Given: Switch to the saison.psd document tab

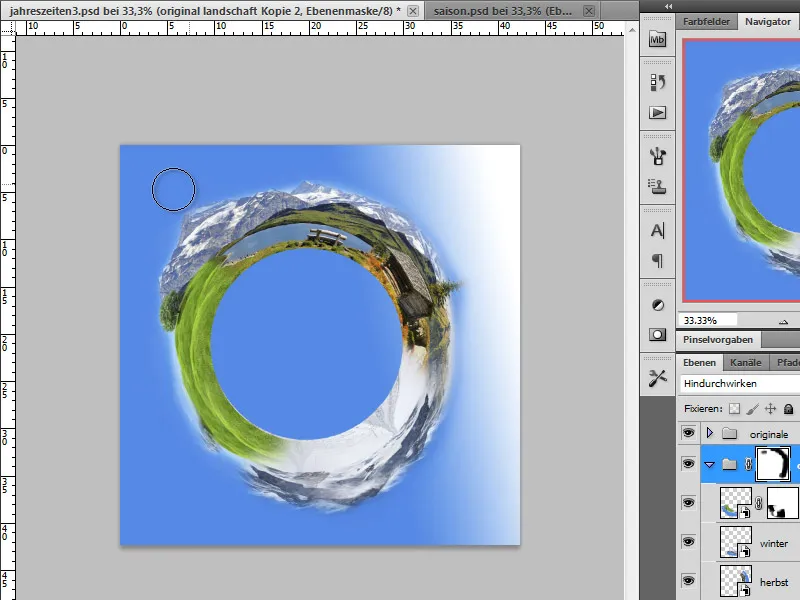Looking at the screenshot, I should click(499, 10).
